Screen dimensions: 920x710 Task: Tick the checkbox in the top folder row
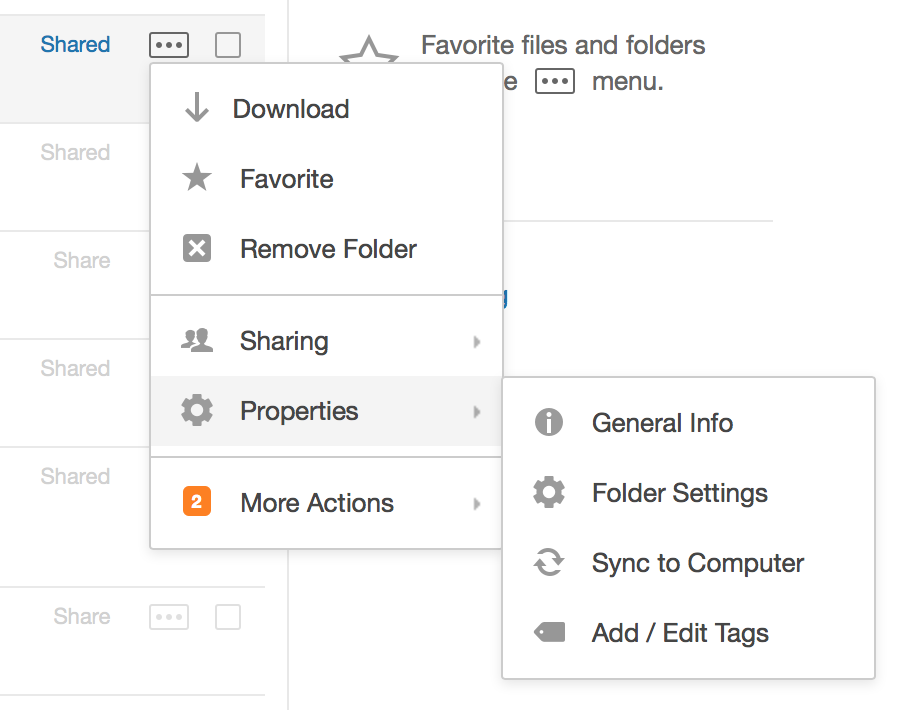[228, 45]
